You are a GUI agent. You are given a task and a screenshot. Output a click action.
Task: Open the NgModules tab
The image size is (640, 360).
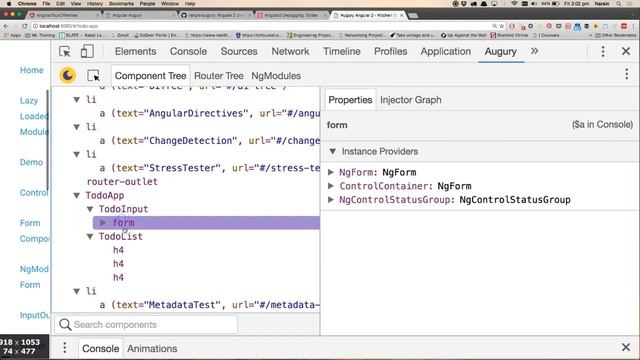click(x=276, y=76)
